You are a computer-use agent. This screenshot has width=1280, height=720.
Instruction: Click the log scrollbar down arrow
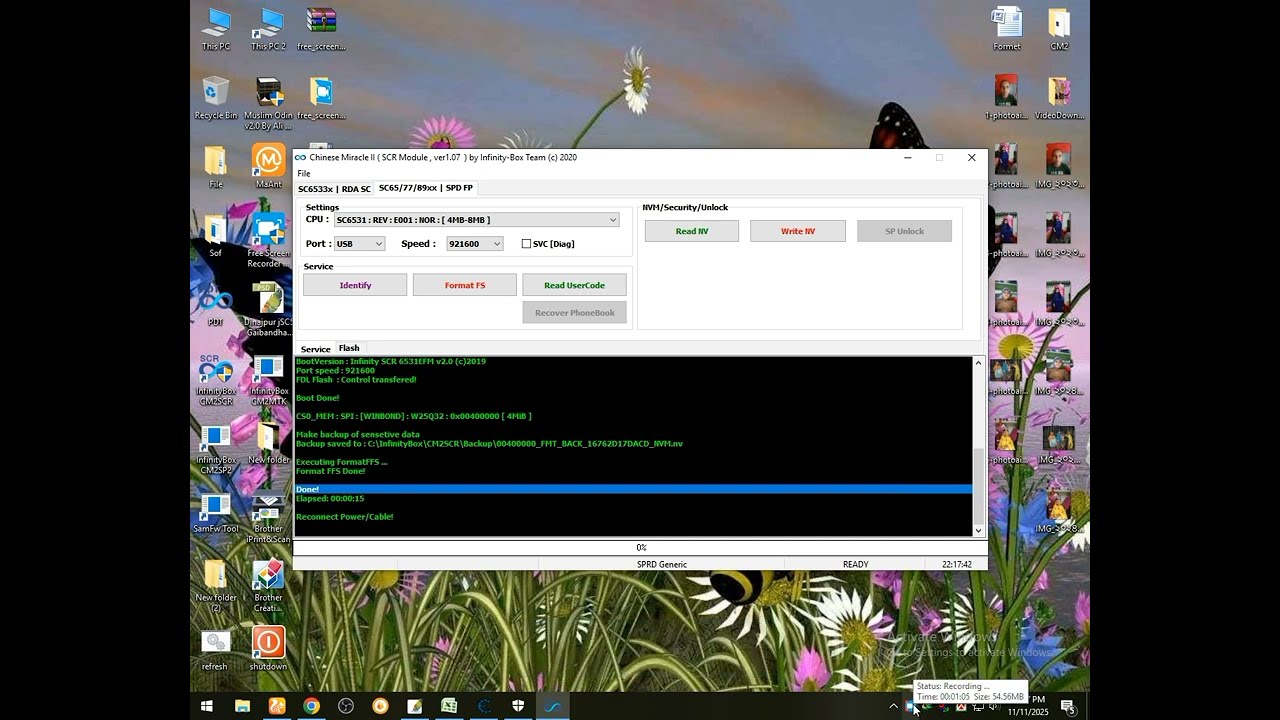pyautogui.click(x=978, y=530)
